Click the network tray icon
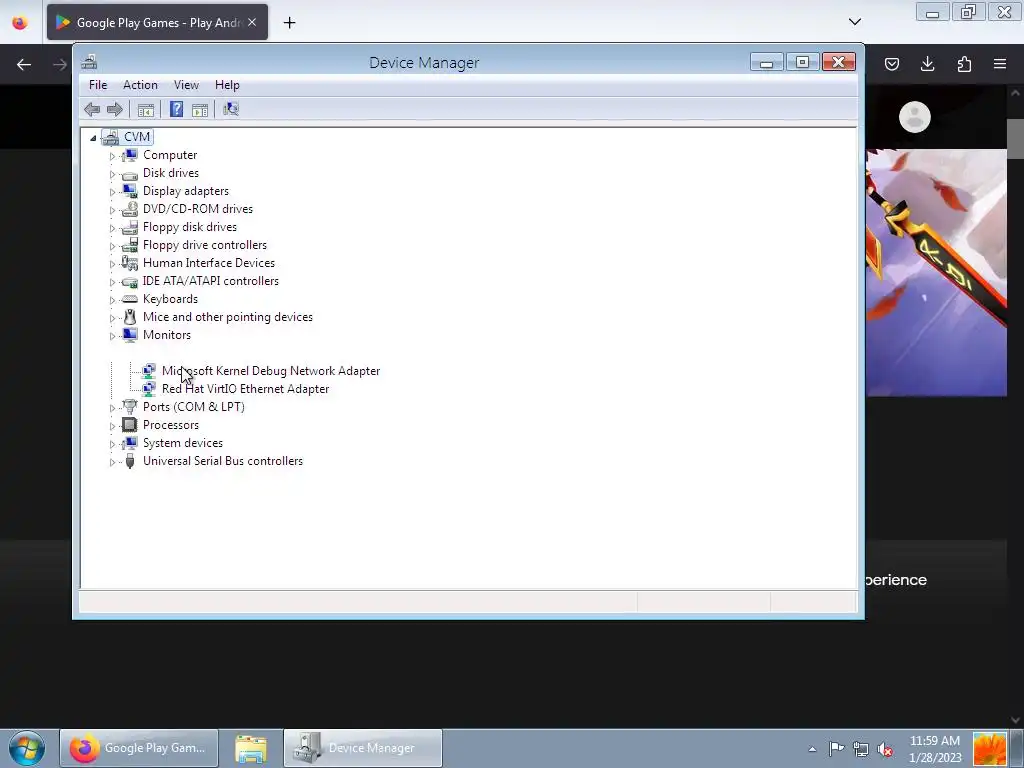 click(x=861, y=749)
